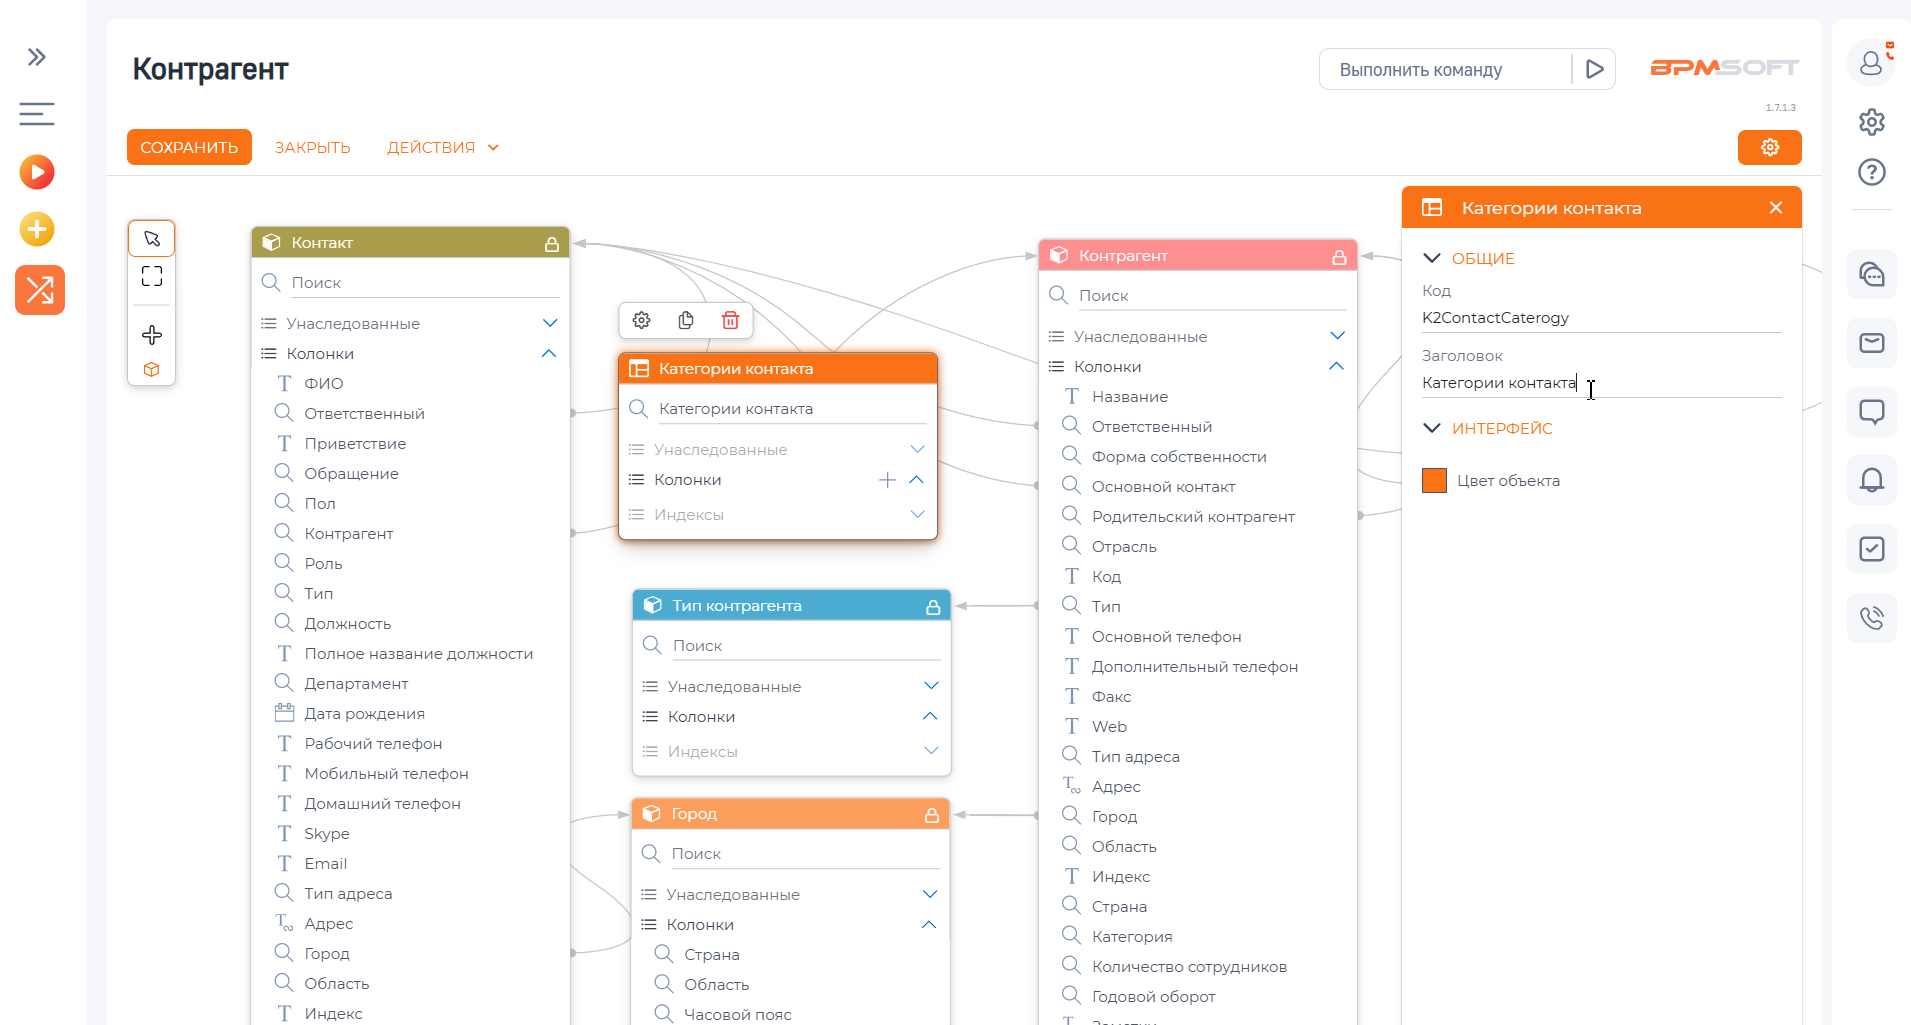
Task: Expand Индексы in Тип контрагента entity
Action: [930, 751]
